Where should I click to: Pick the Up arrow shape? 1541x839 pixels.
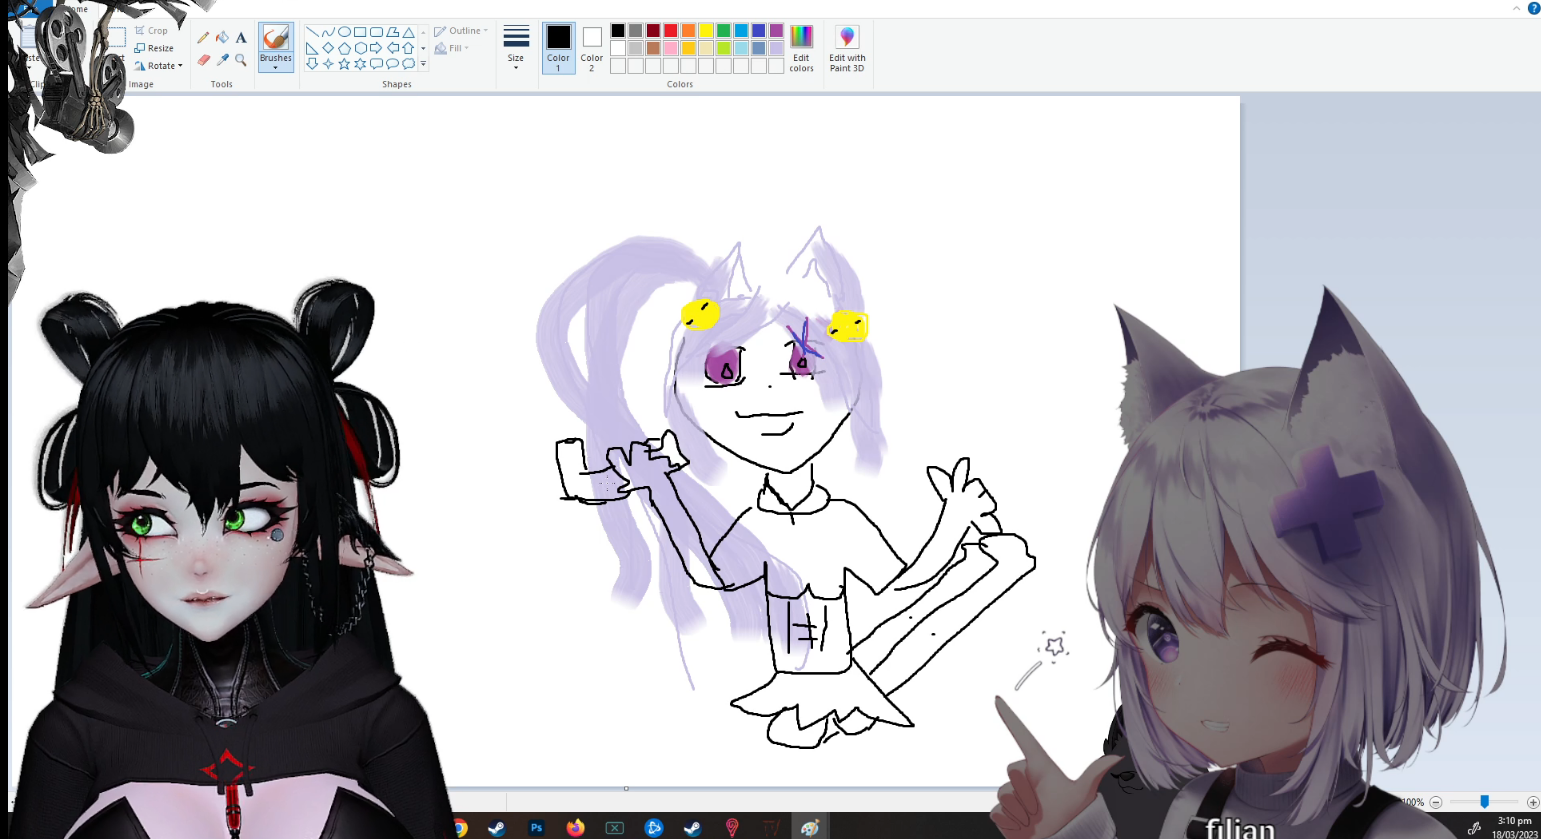click(x=408, y=48)
